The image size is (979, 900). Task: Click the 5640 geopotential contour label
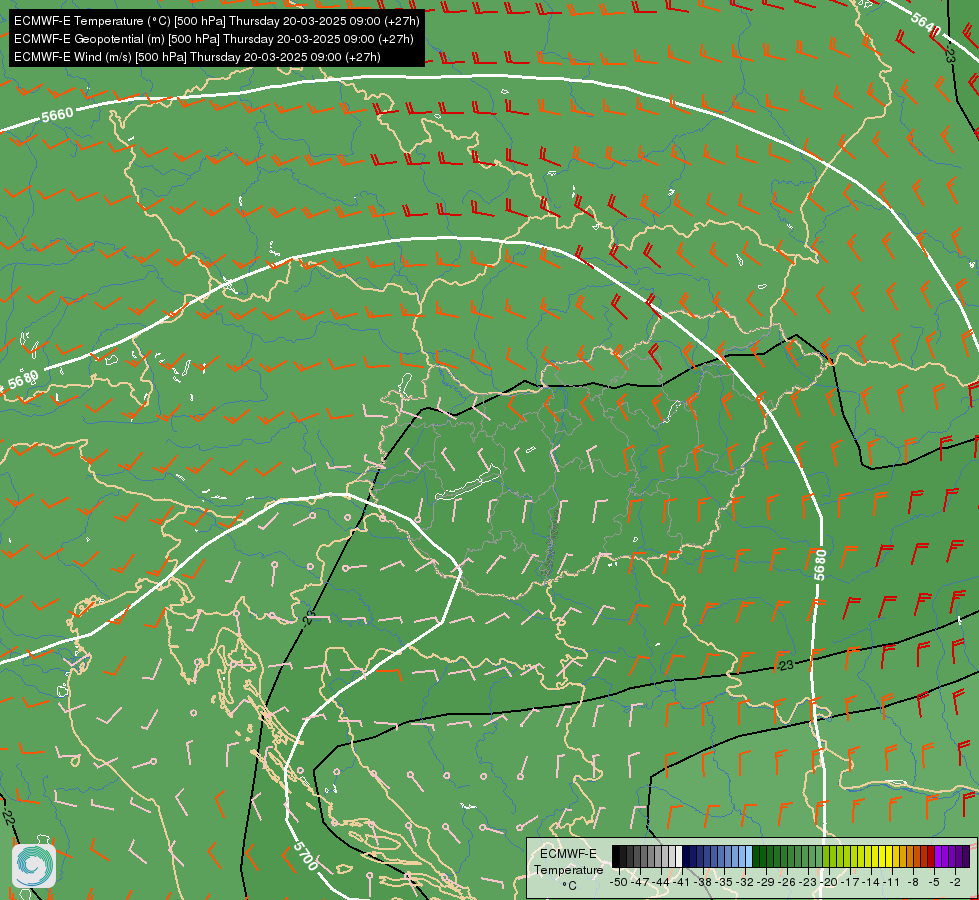(x=925, y=24)
